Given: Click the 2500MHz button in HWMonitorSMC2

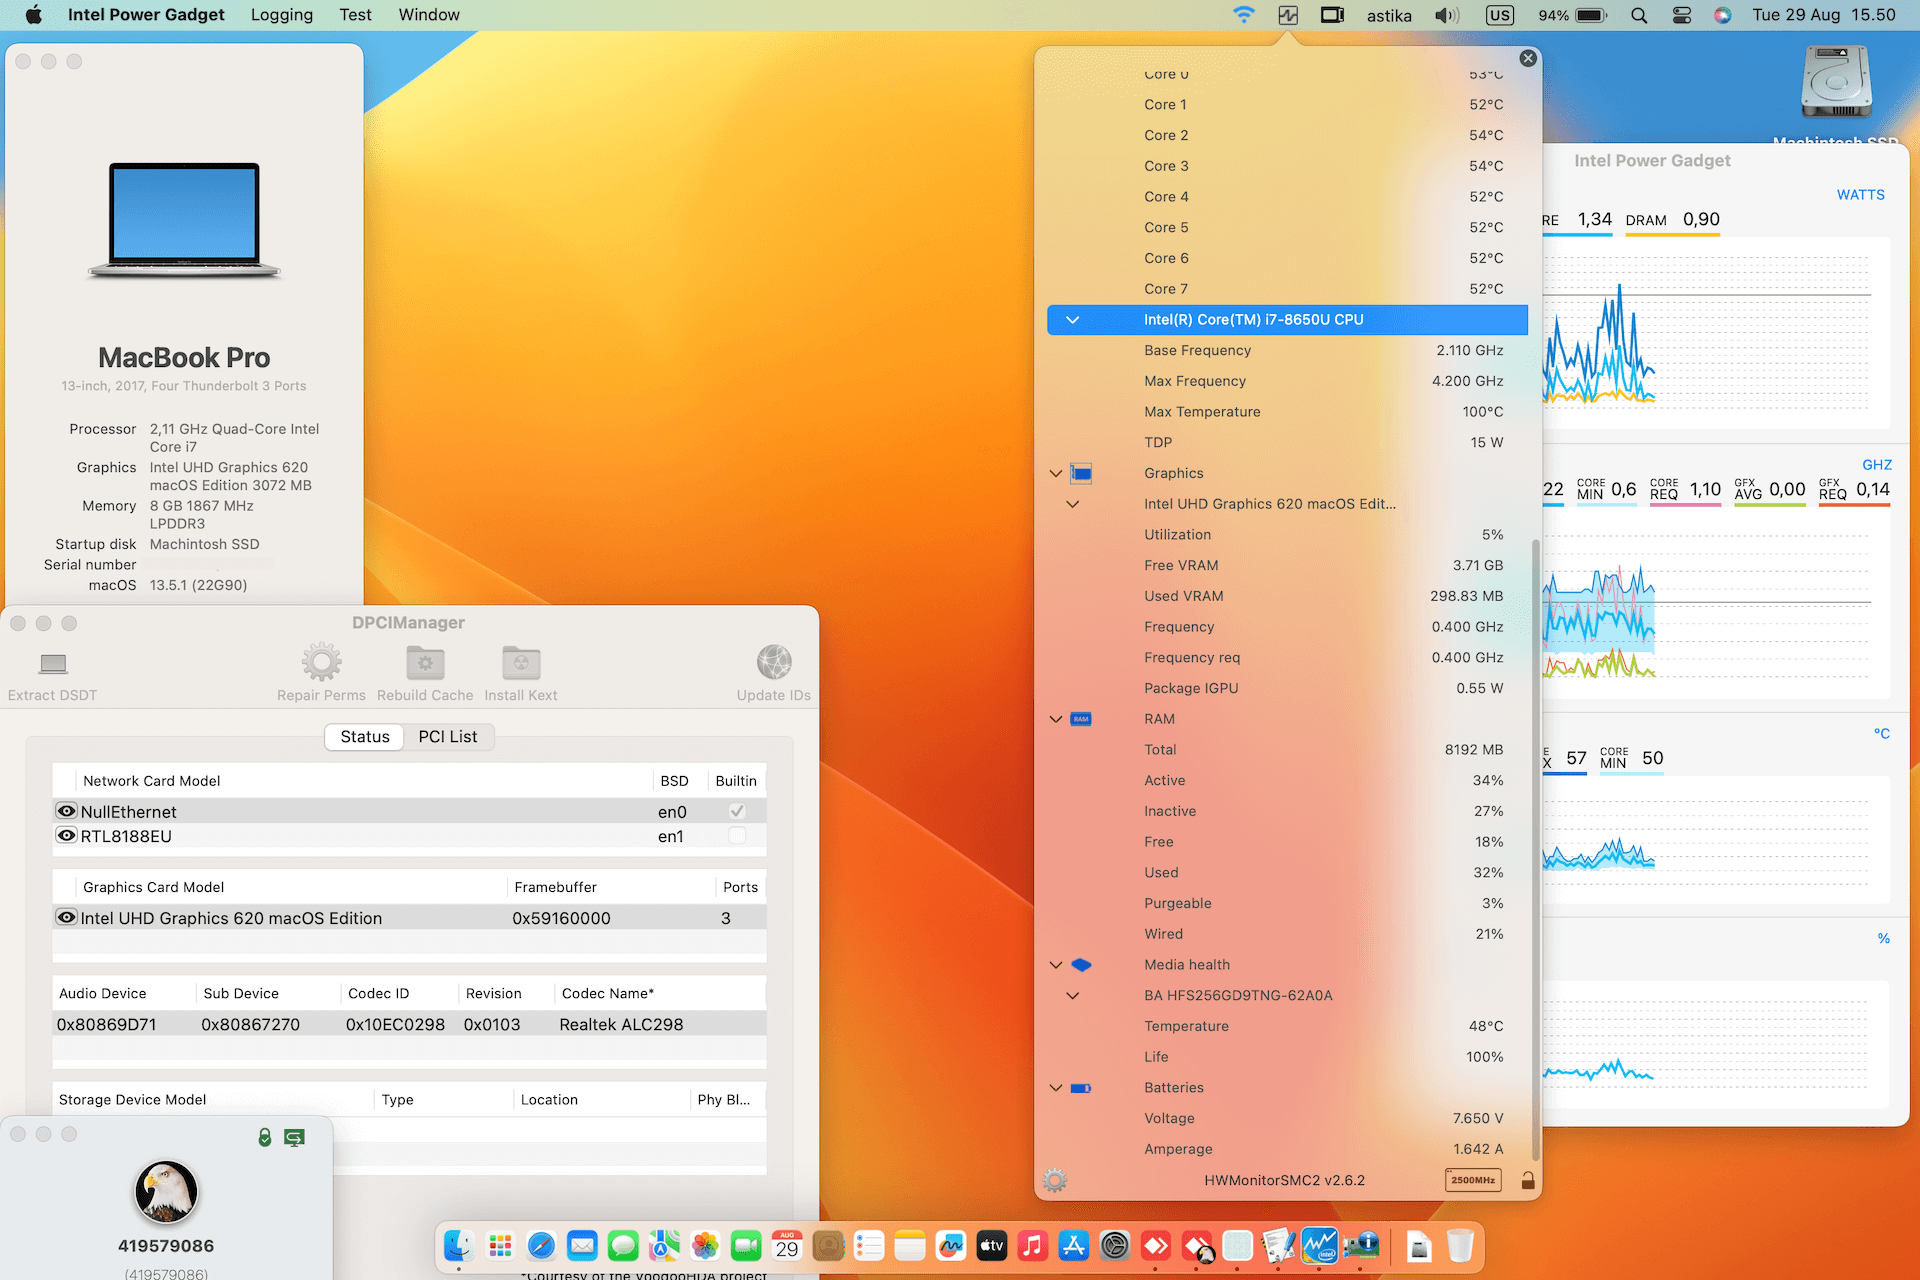Looking at the screenshot, I should 1472,1180.
